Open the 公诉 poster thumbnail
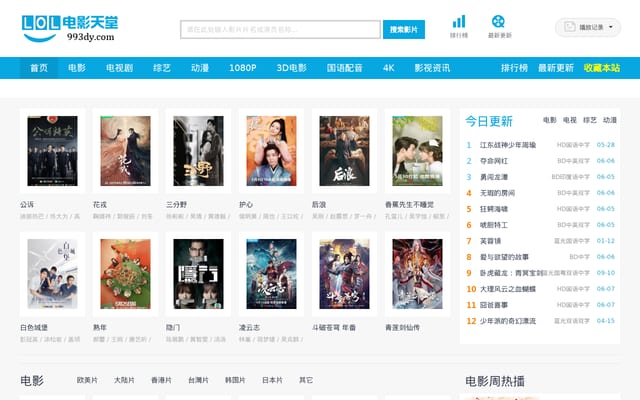 click(x=52, y=151)
